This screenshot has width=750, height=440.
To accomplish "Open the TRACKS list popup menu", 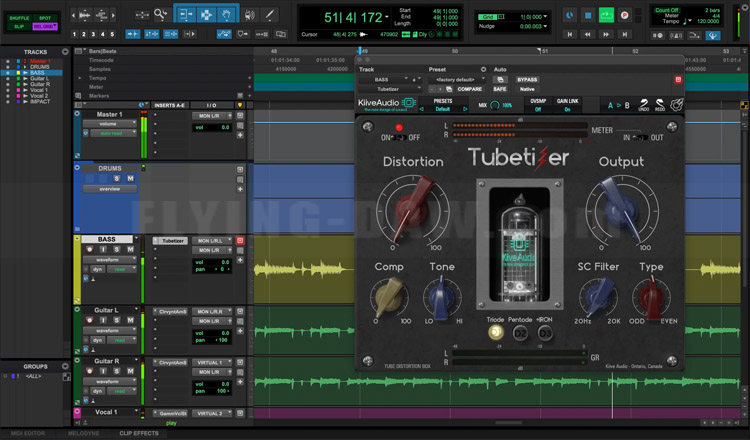I will [x=65, y=52].
